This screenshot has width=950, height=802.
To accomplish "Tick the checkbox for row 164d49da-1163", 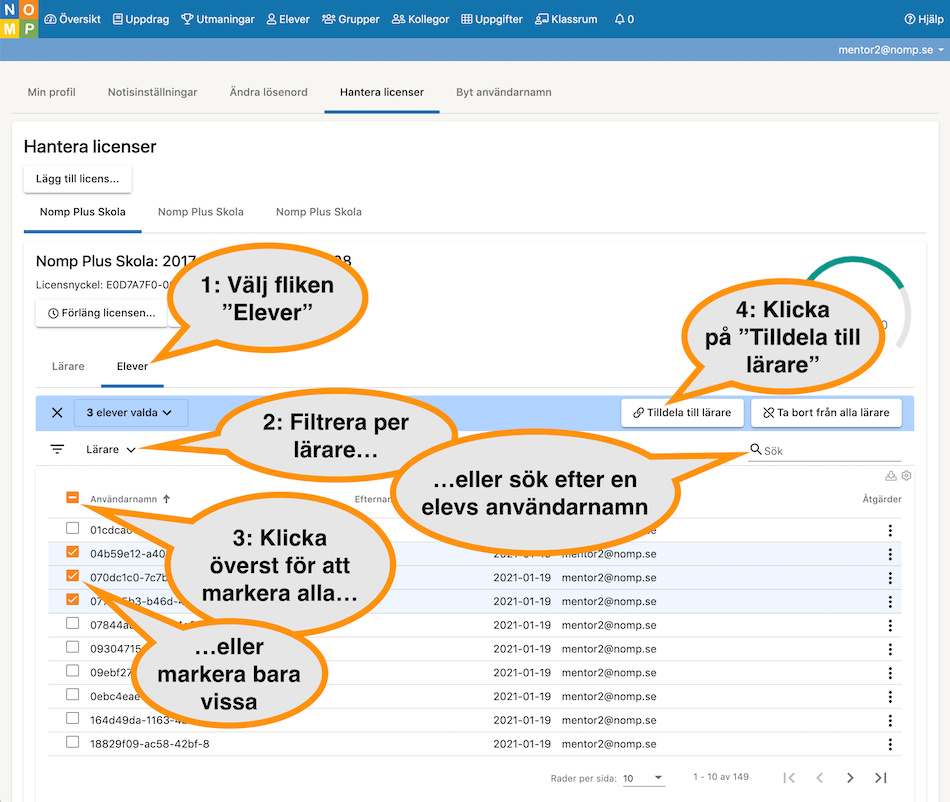I will click(x=72, y=718).
